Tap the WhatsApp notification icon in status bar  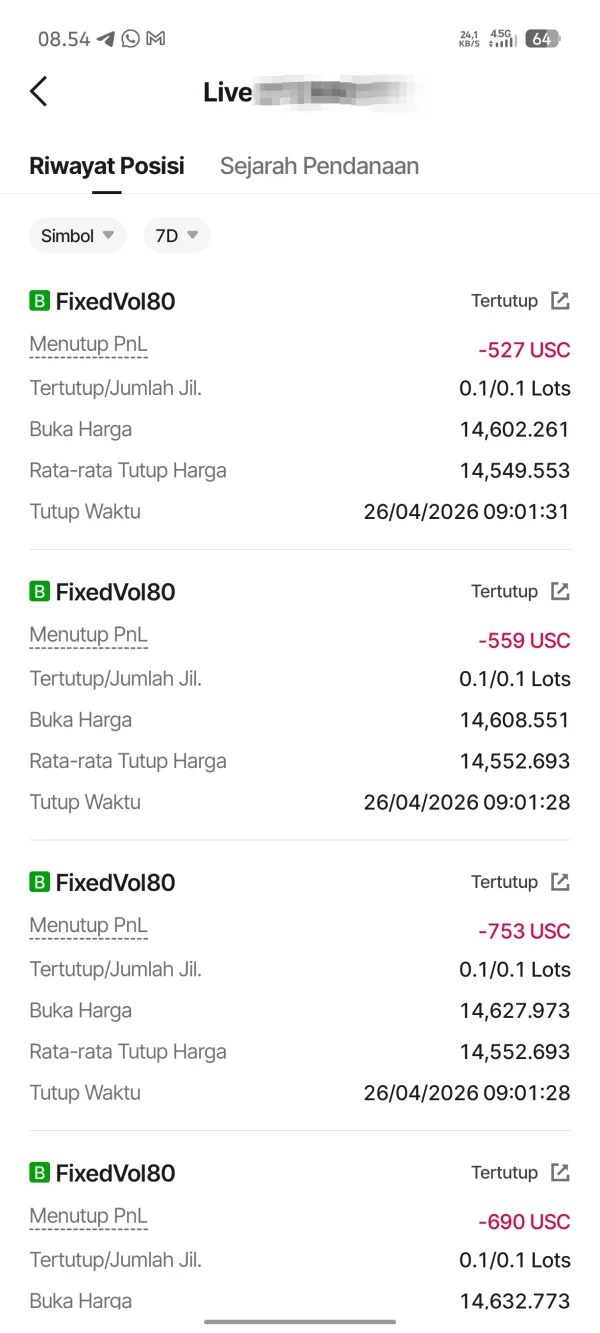pos(131,39)
